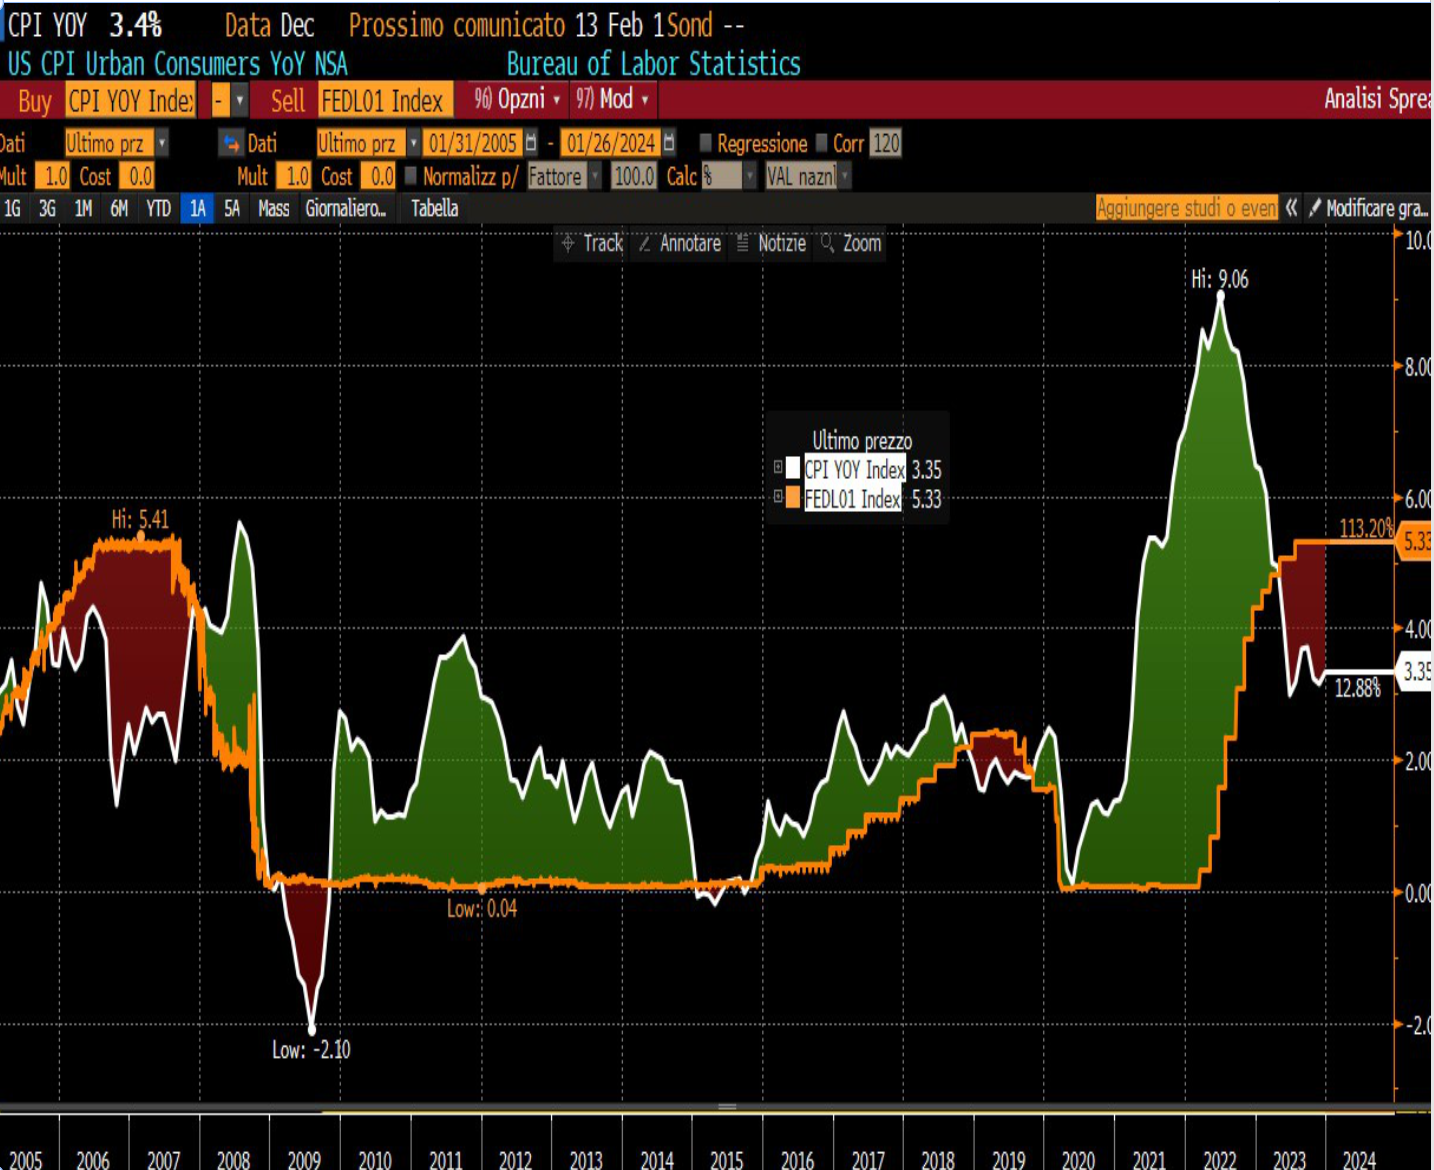Click the 3.35 last value axis tag
This screenshot has height=1170, width=1434.
click(x=1415, y=671)
